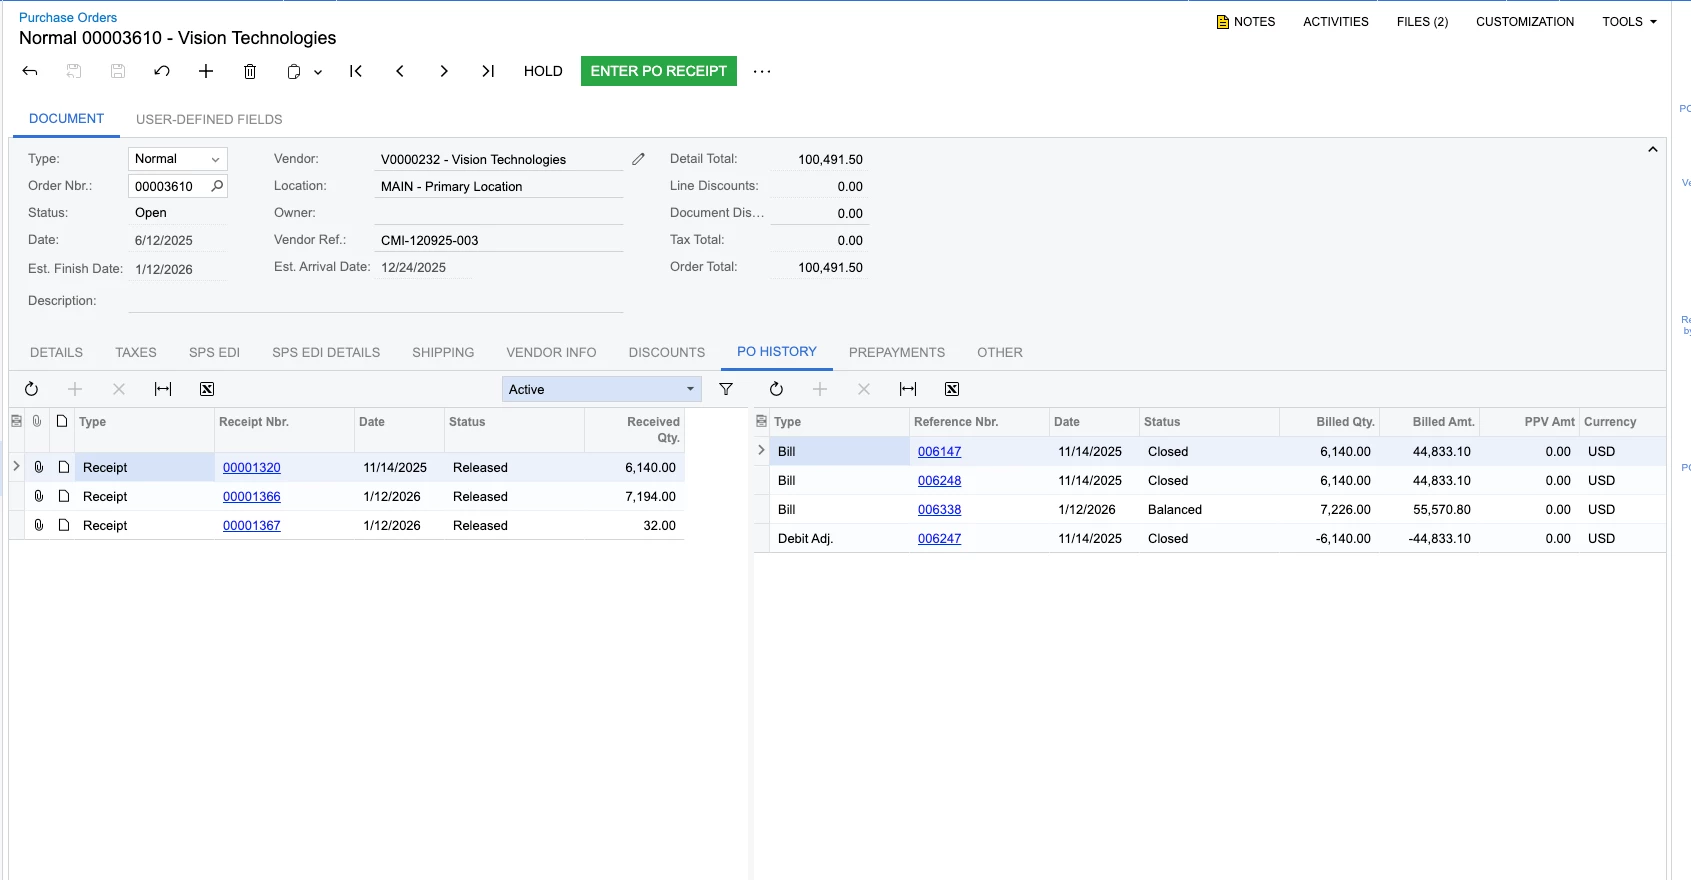Image resolution: width=1691 pixels, height=880 pixels.
Task: Open the PREPAYMENTS tab
Action: [x=897, y=352]
